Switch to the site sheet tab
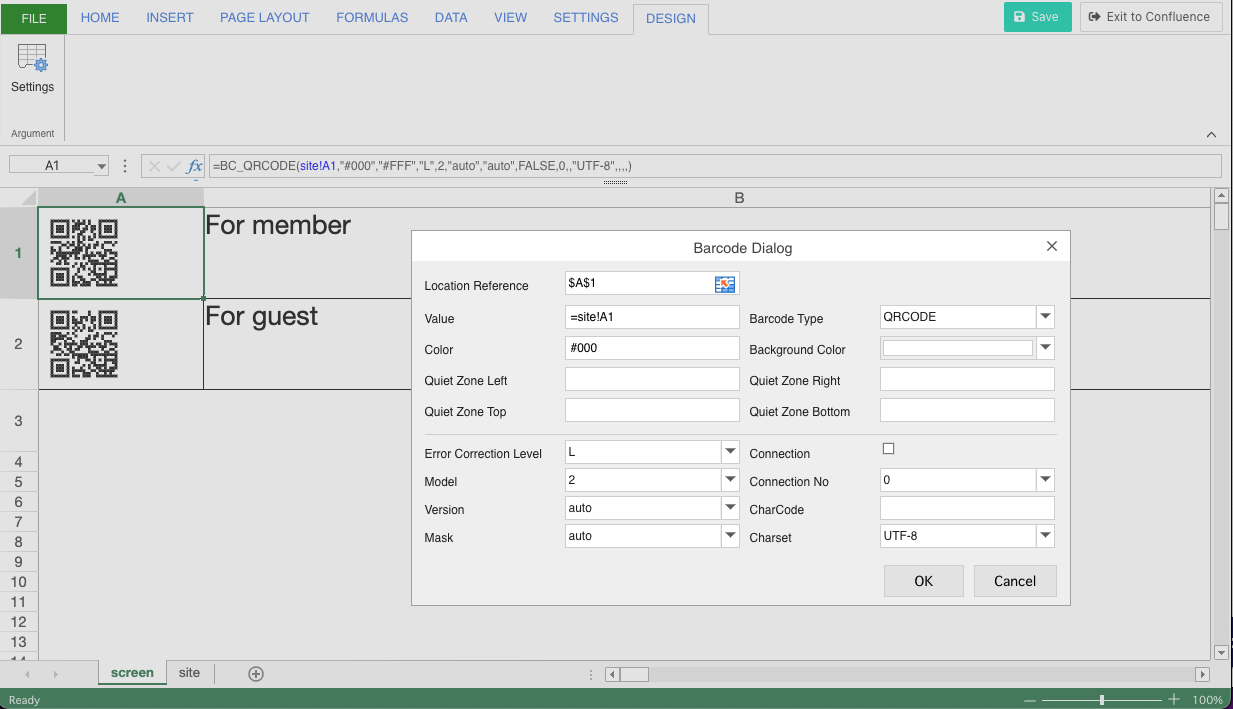The height and width of the screenshot is (709, 1233). click(190, 673)
